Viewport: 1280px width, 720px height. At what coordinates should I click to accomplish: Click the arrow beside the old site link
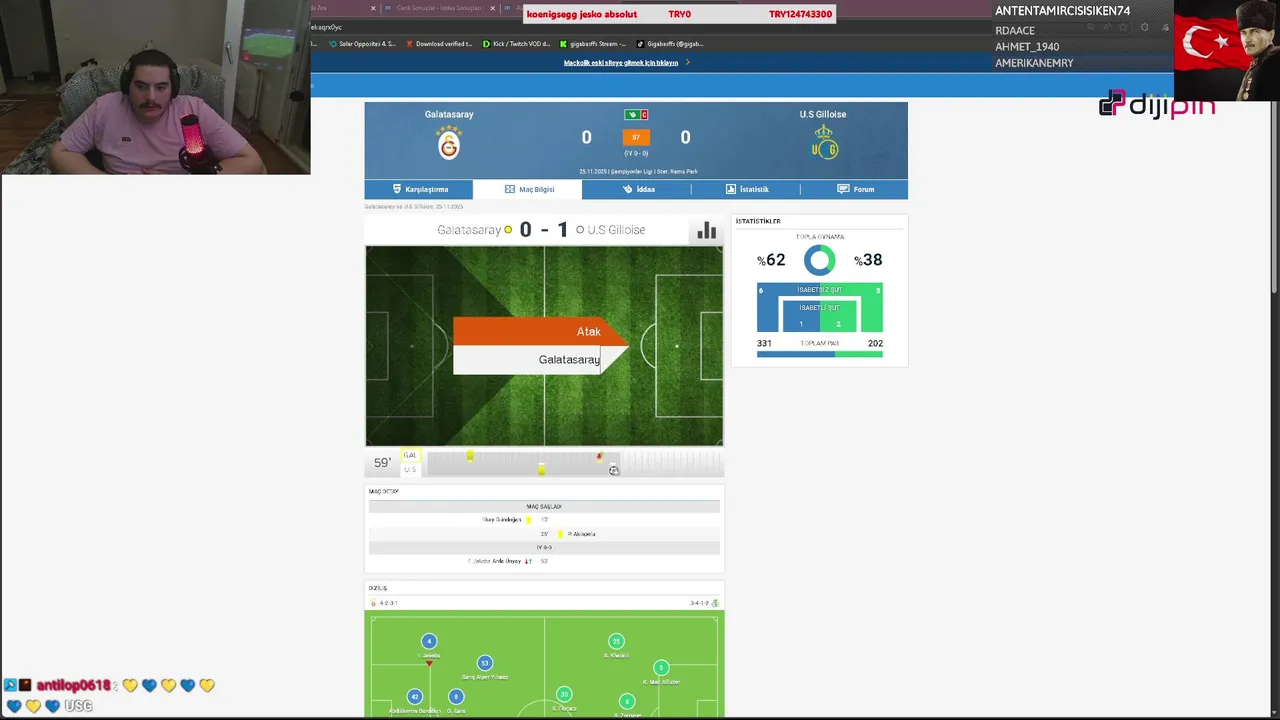687,63
